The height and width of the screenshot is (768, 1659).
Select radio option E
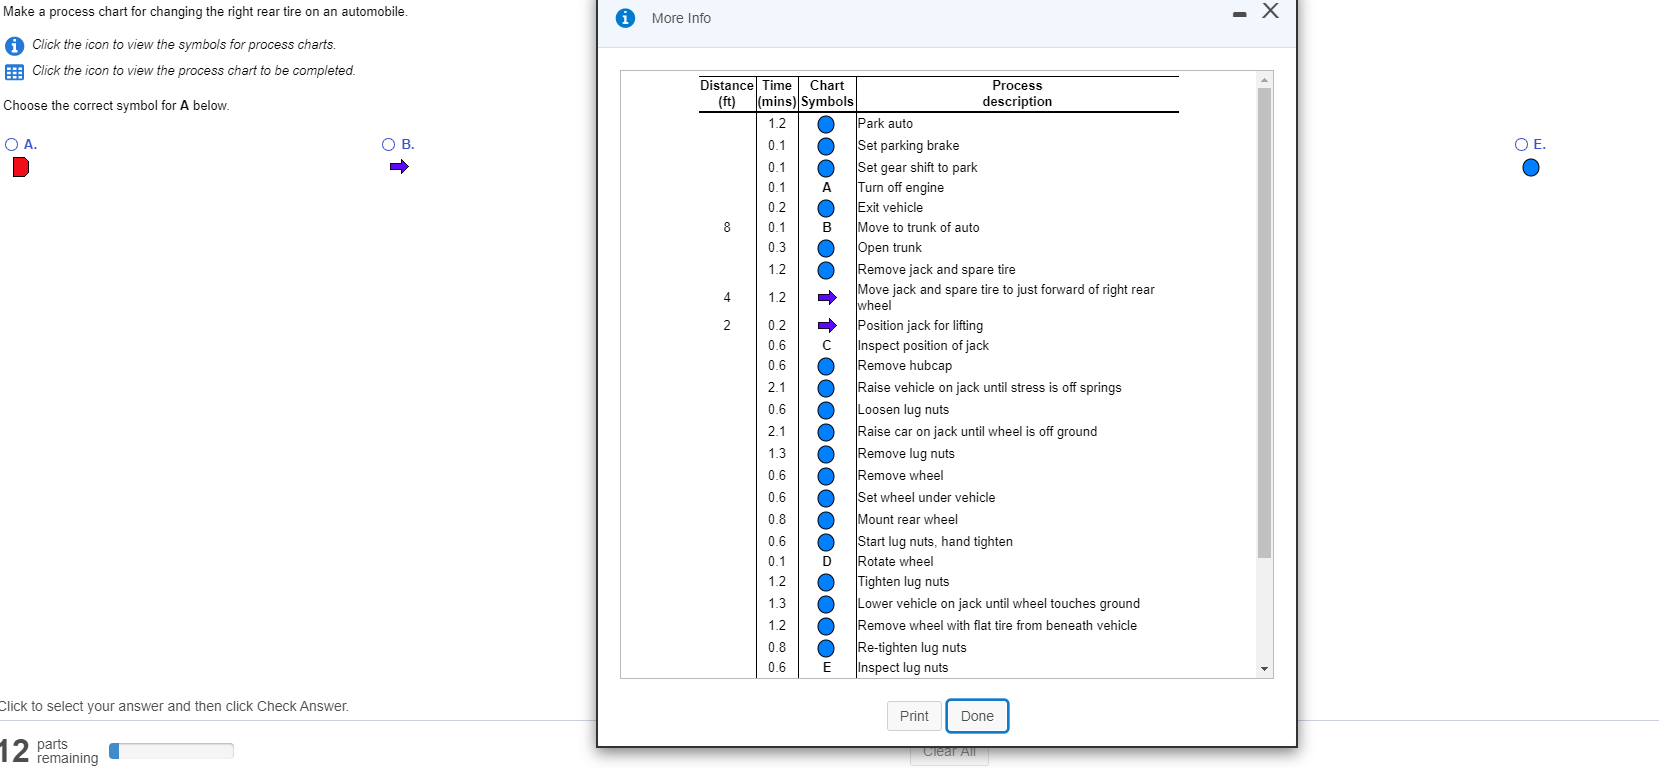point(1521,144)
